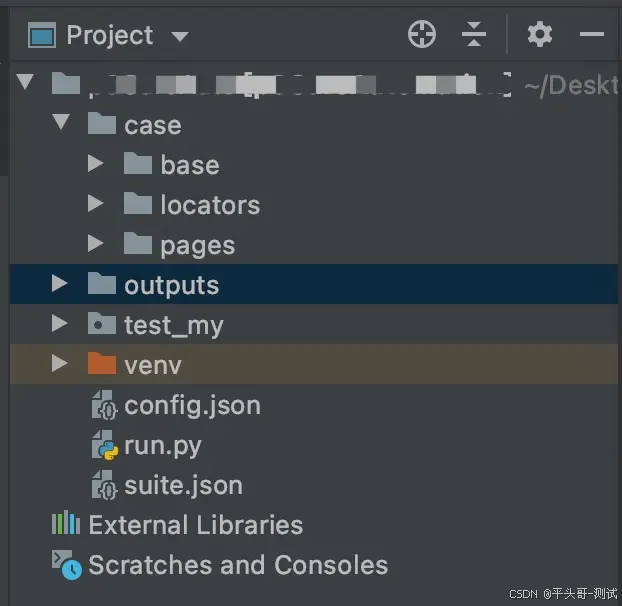Click the Project tool window icon
Image resolution: width=622 pixels, height=606 pixels.
(x=42, y=35)
